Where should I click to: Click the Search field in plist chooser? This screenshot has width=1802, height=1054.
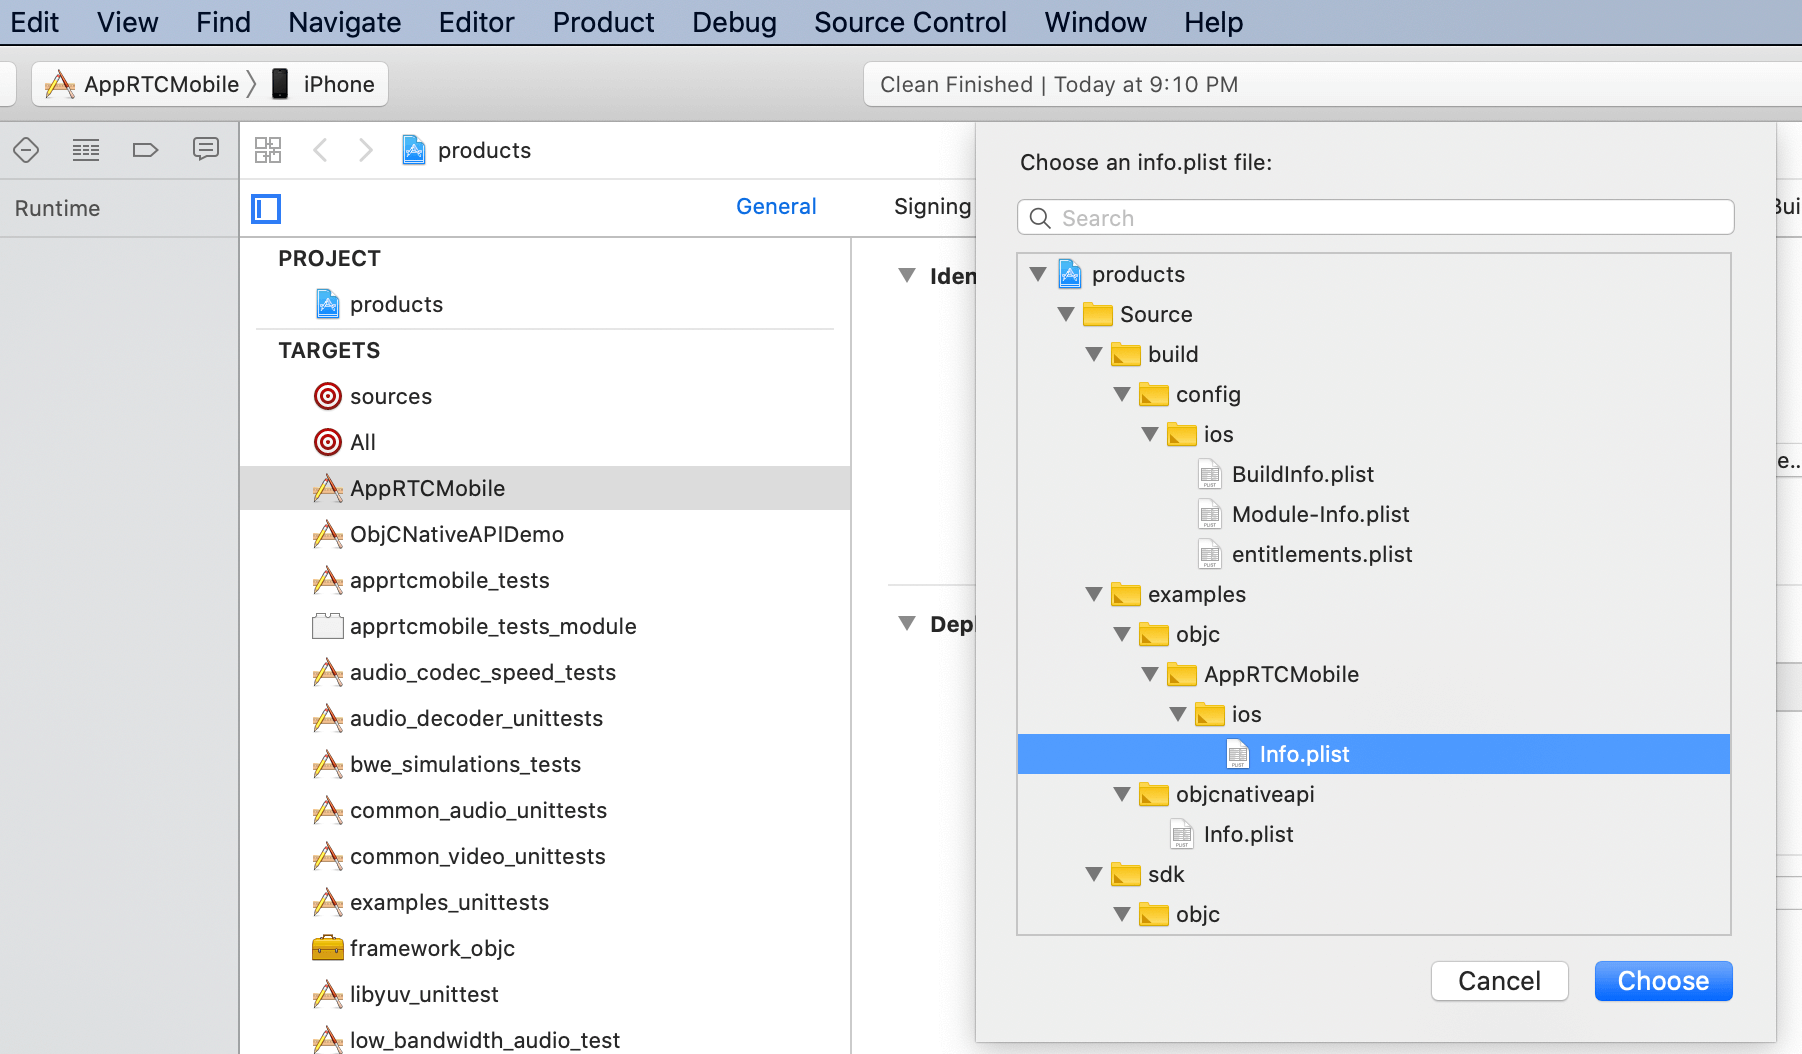pyautogui.click(x=1376, y=218)
